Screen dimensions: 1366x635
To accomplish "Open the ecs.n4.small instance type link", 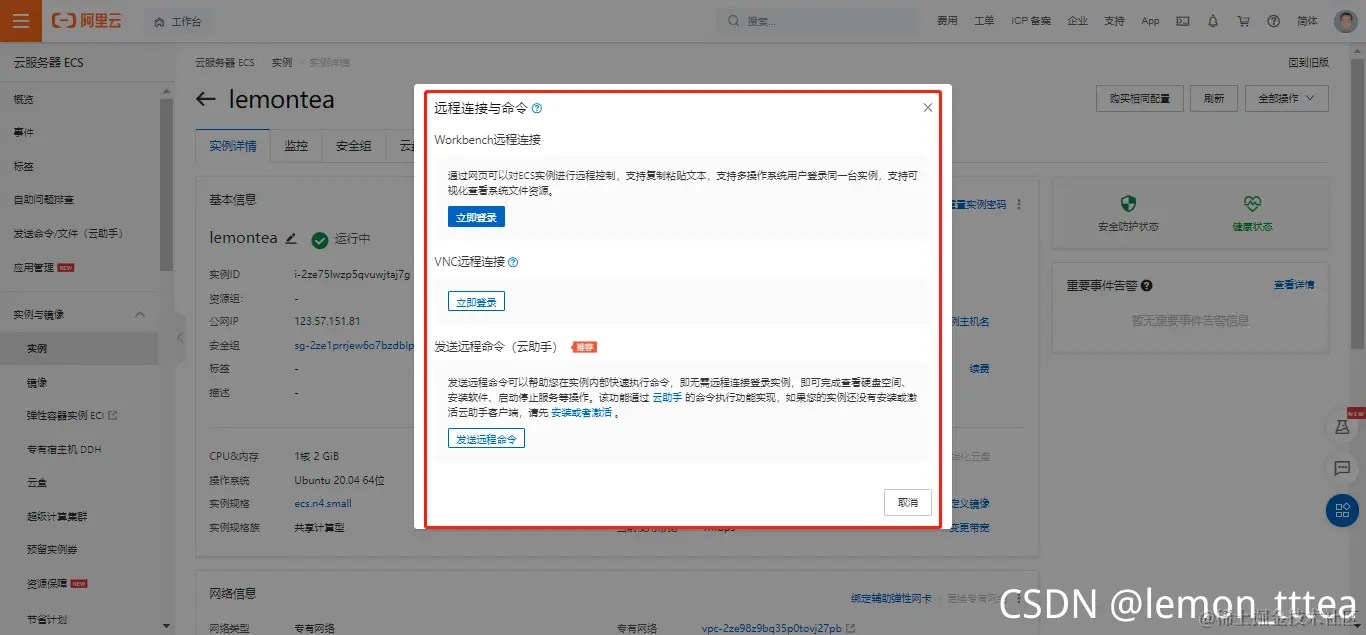I will (x=323, y=503).
